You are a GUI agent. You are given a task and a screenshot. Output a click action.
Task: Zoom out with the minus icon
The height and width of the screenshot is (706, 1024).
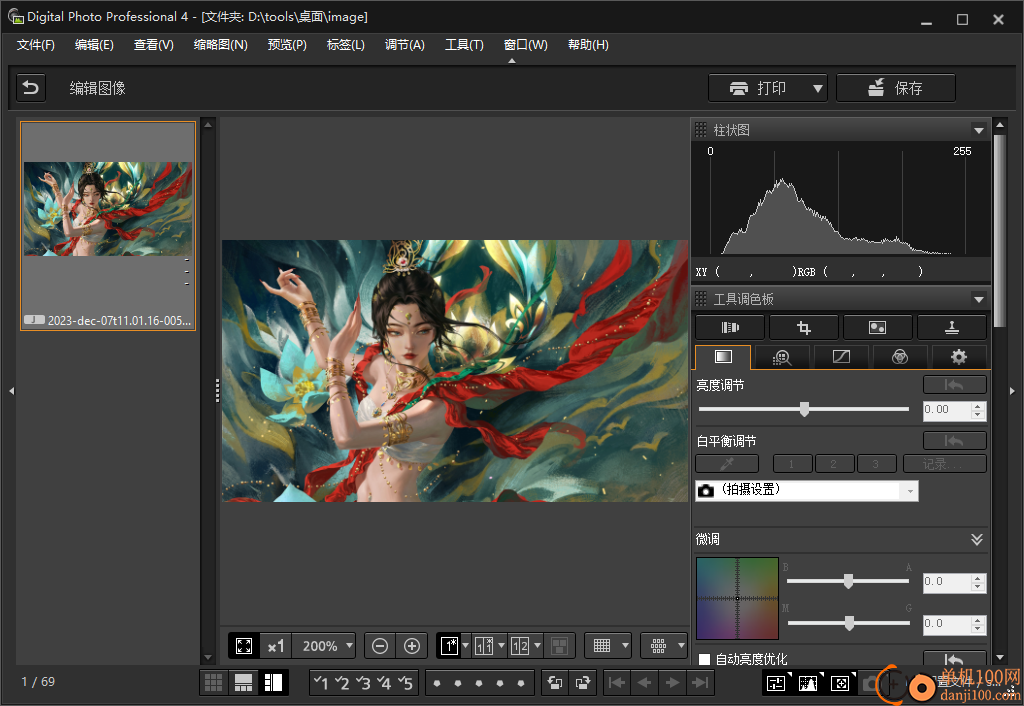click(x=380, y=646)
